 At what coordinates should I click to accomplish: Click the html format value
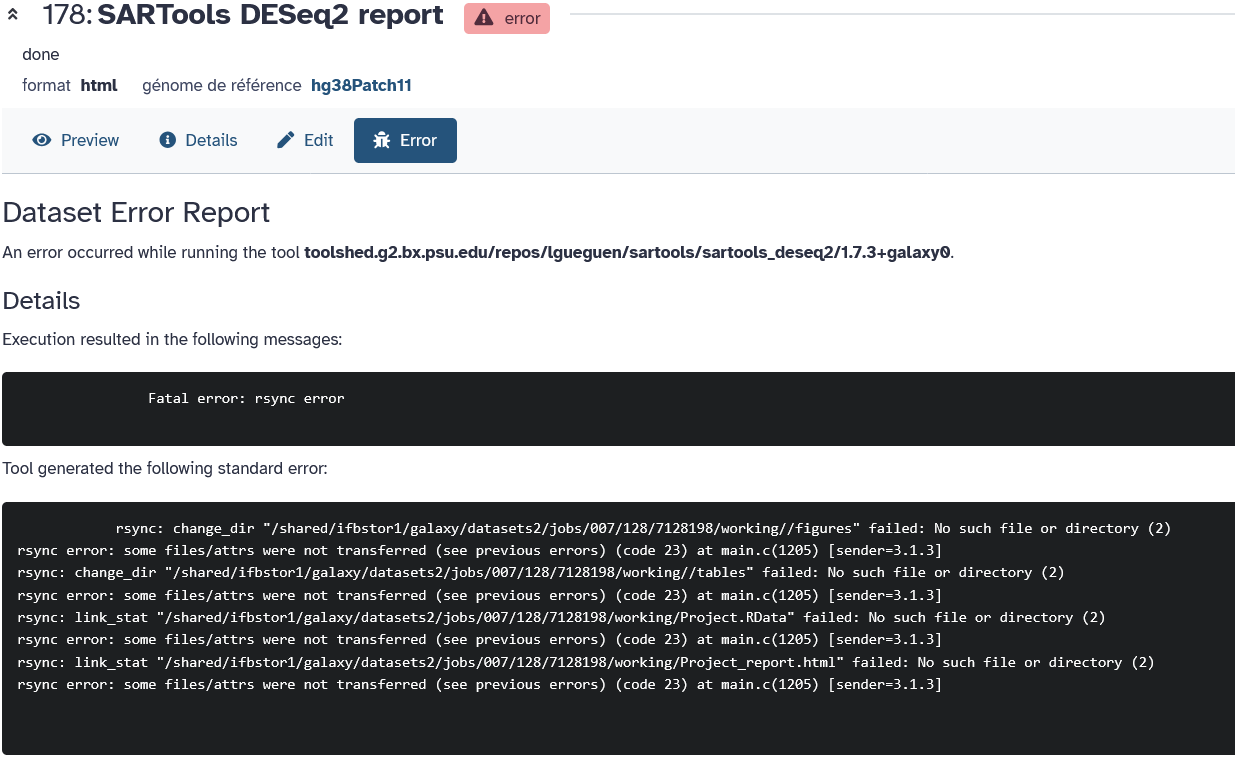(x=99, y=85)
